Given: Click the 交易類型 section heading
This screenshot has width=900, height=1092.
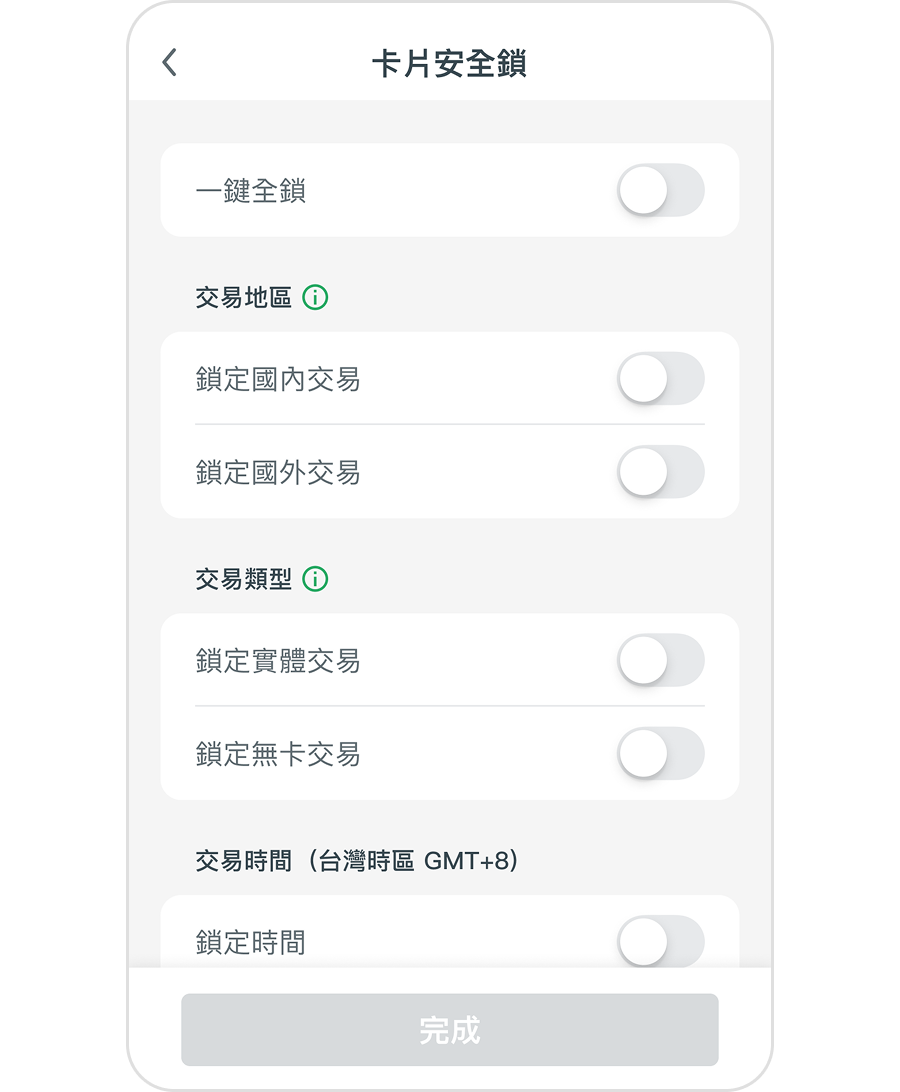Looking at the screenshot, I should tap(243, 580).
